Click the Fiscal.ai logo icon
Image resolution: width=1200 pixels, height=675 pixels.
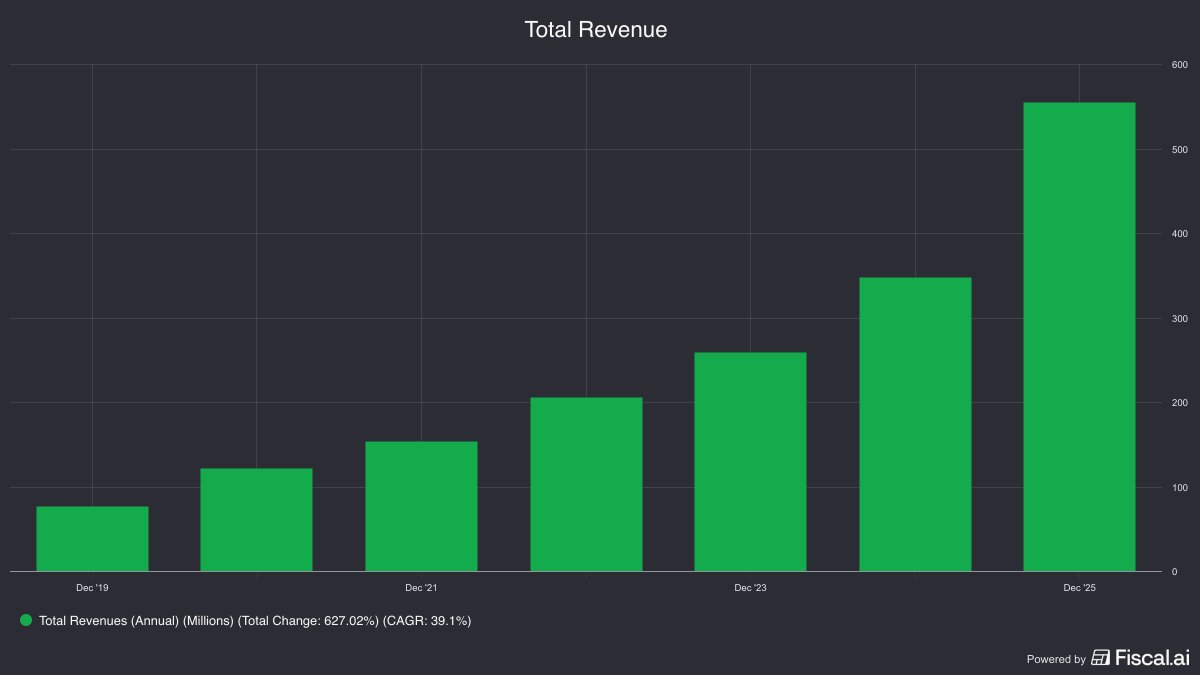(x=1100, y=658)
